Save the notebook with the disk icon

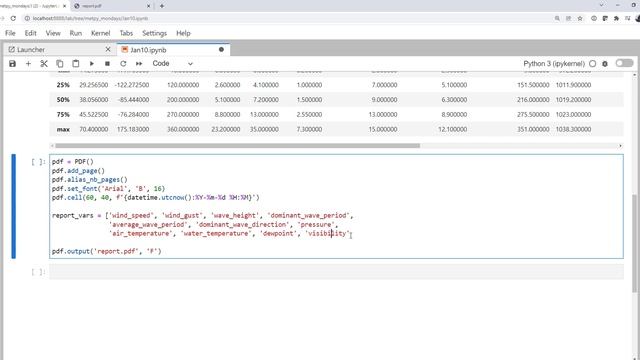click(12, 64)
